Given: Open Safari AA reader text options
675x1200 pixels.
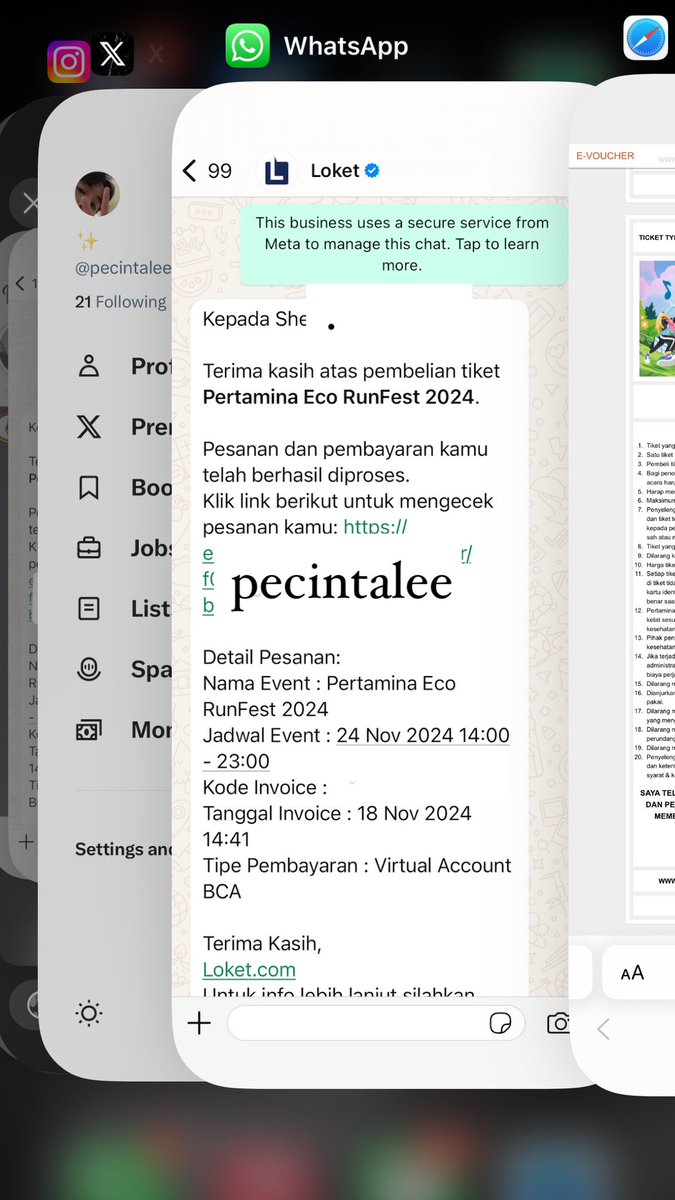Looking at the screenshot, I should click(x=632, y=972).
